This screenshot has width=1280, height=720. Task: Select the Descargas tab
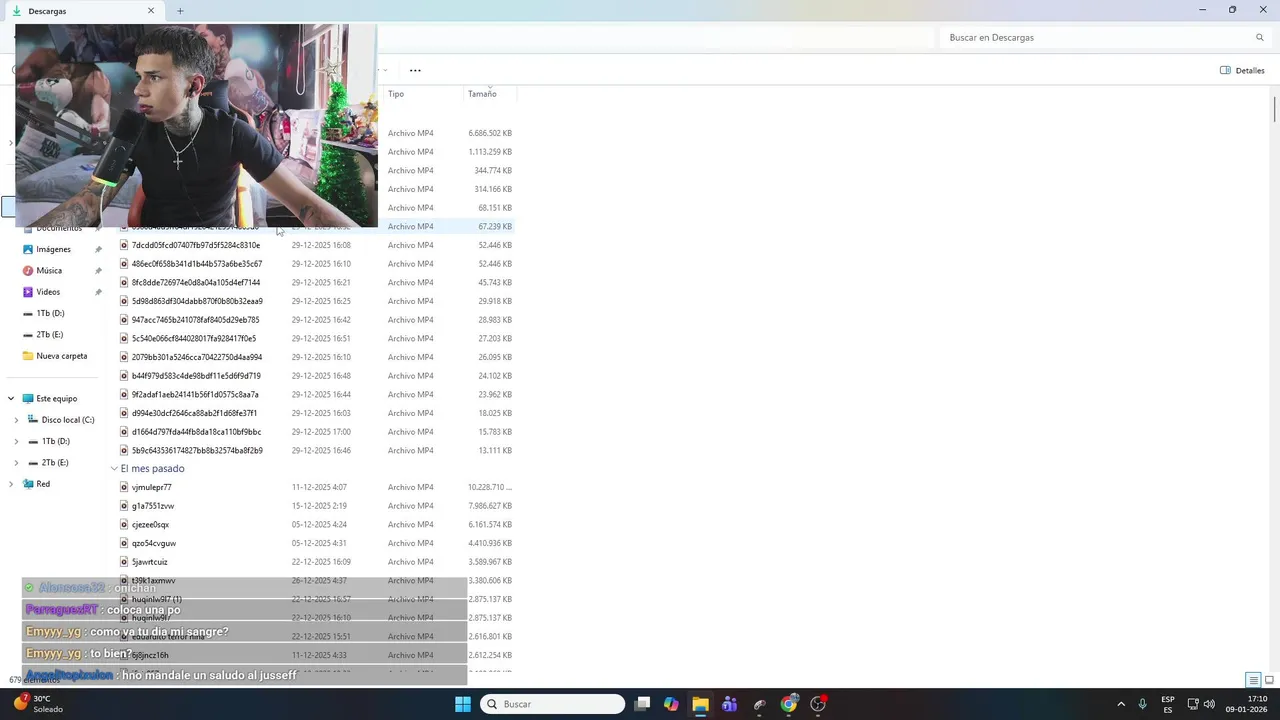tap(84, 11)
